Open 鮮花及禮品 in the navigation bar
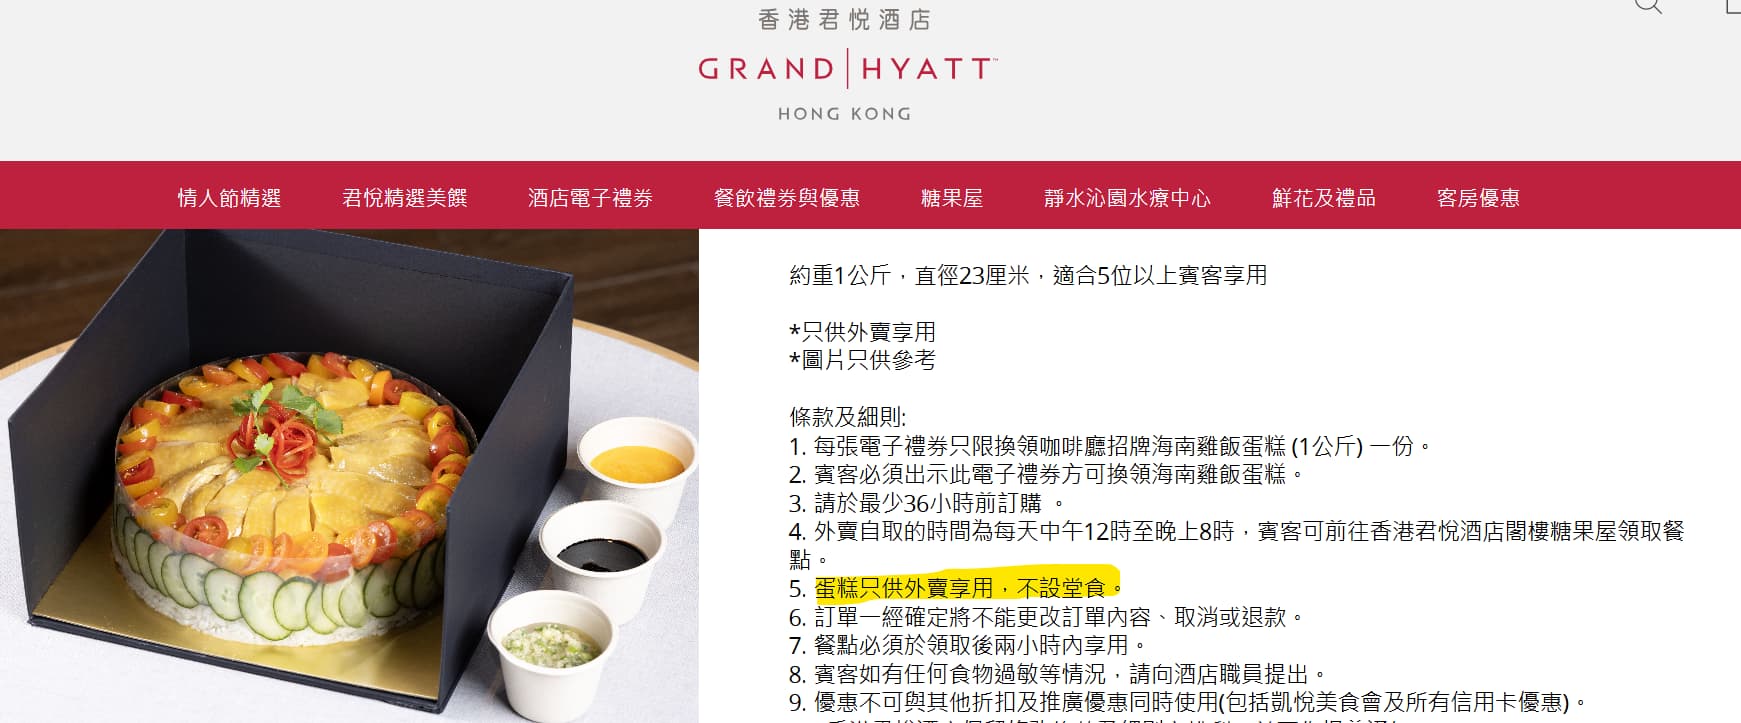This screenshot has width=1741, height=723. 1324,198
